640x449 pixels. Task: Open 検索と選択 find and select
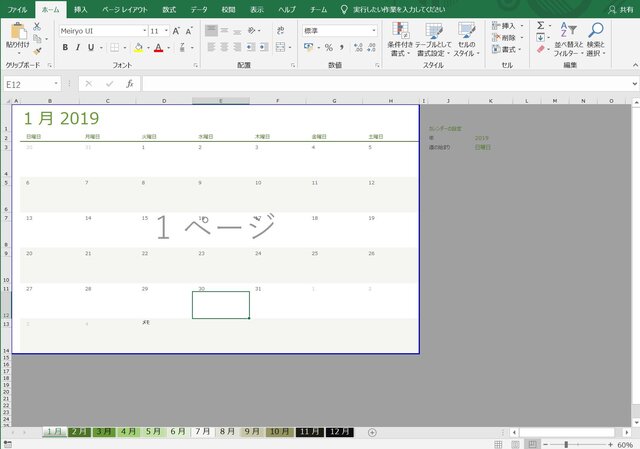point(596,40)
